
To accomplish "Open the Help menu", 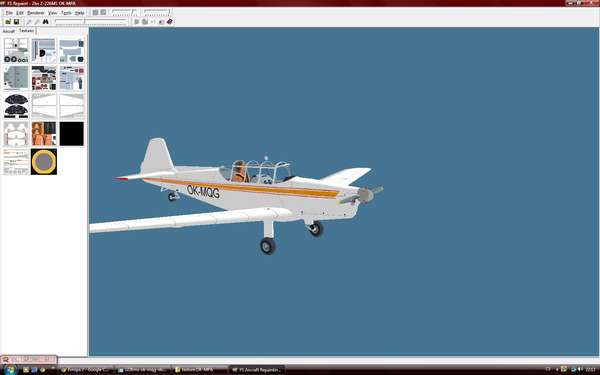I will point(80,13).
